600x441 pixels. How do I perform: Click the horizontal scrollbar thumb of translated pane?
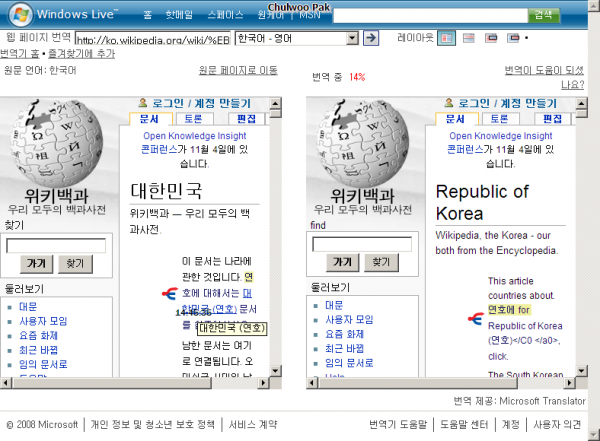(x=418, y=382)
